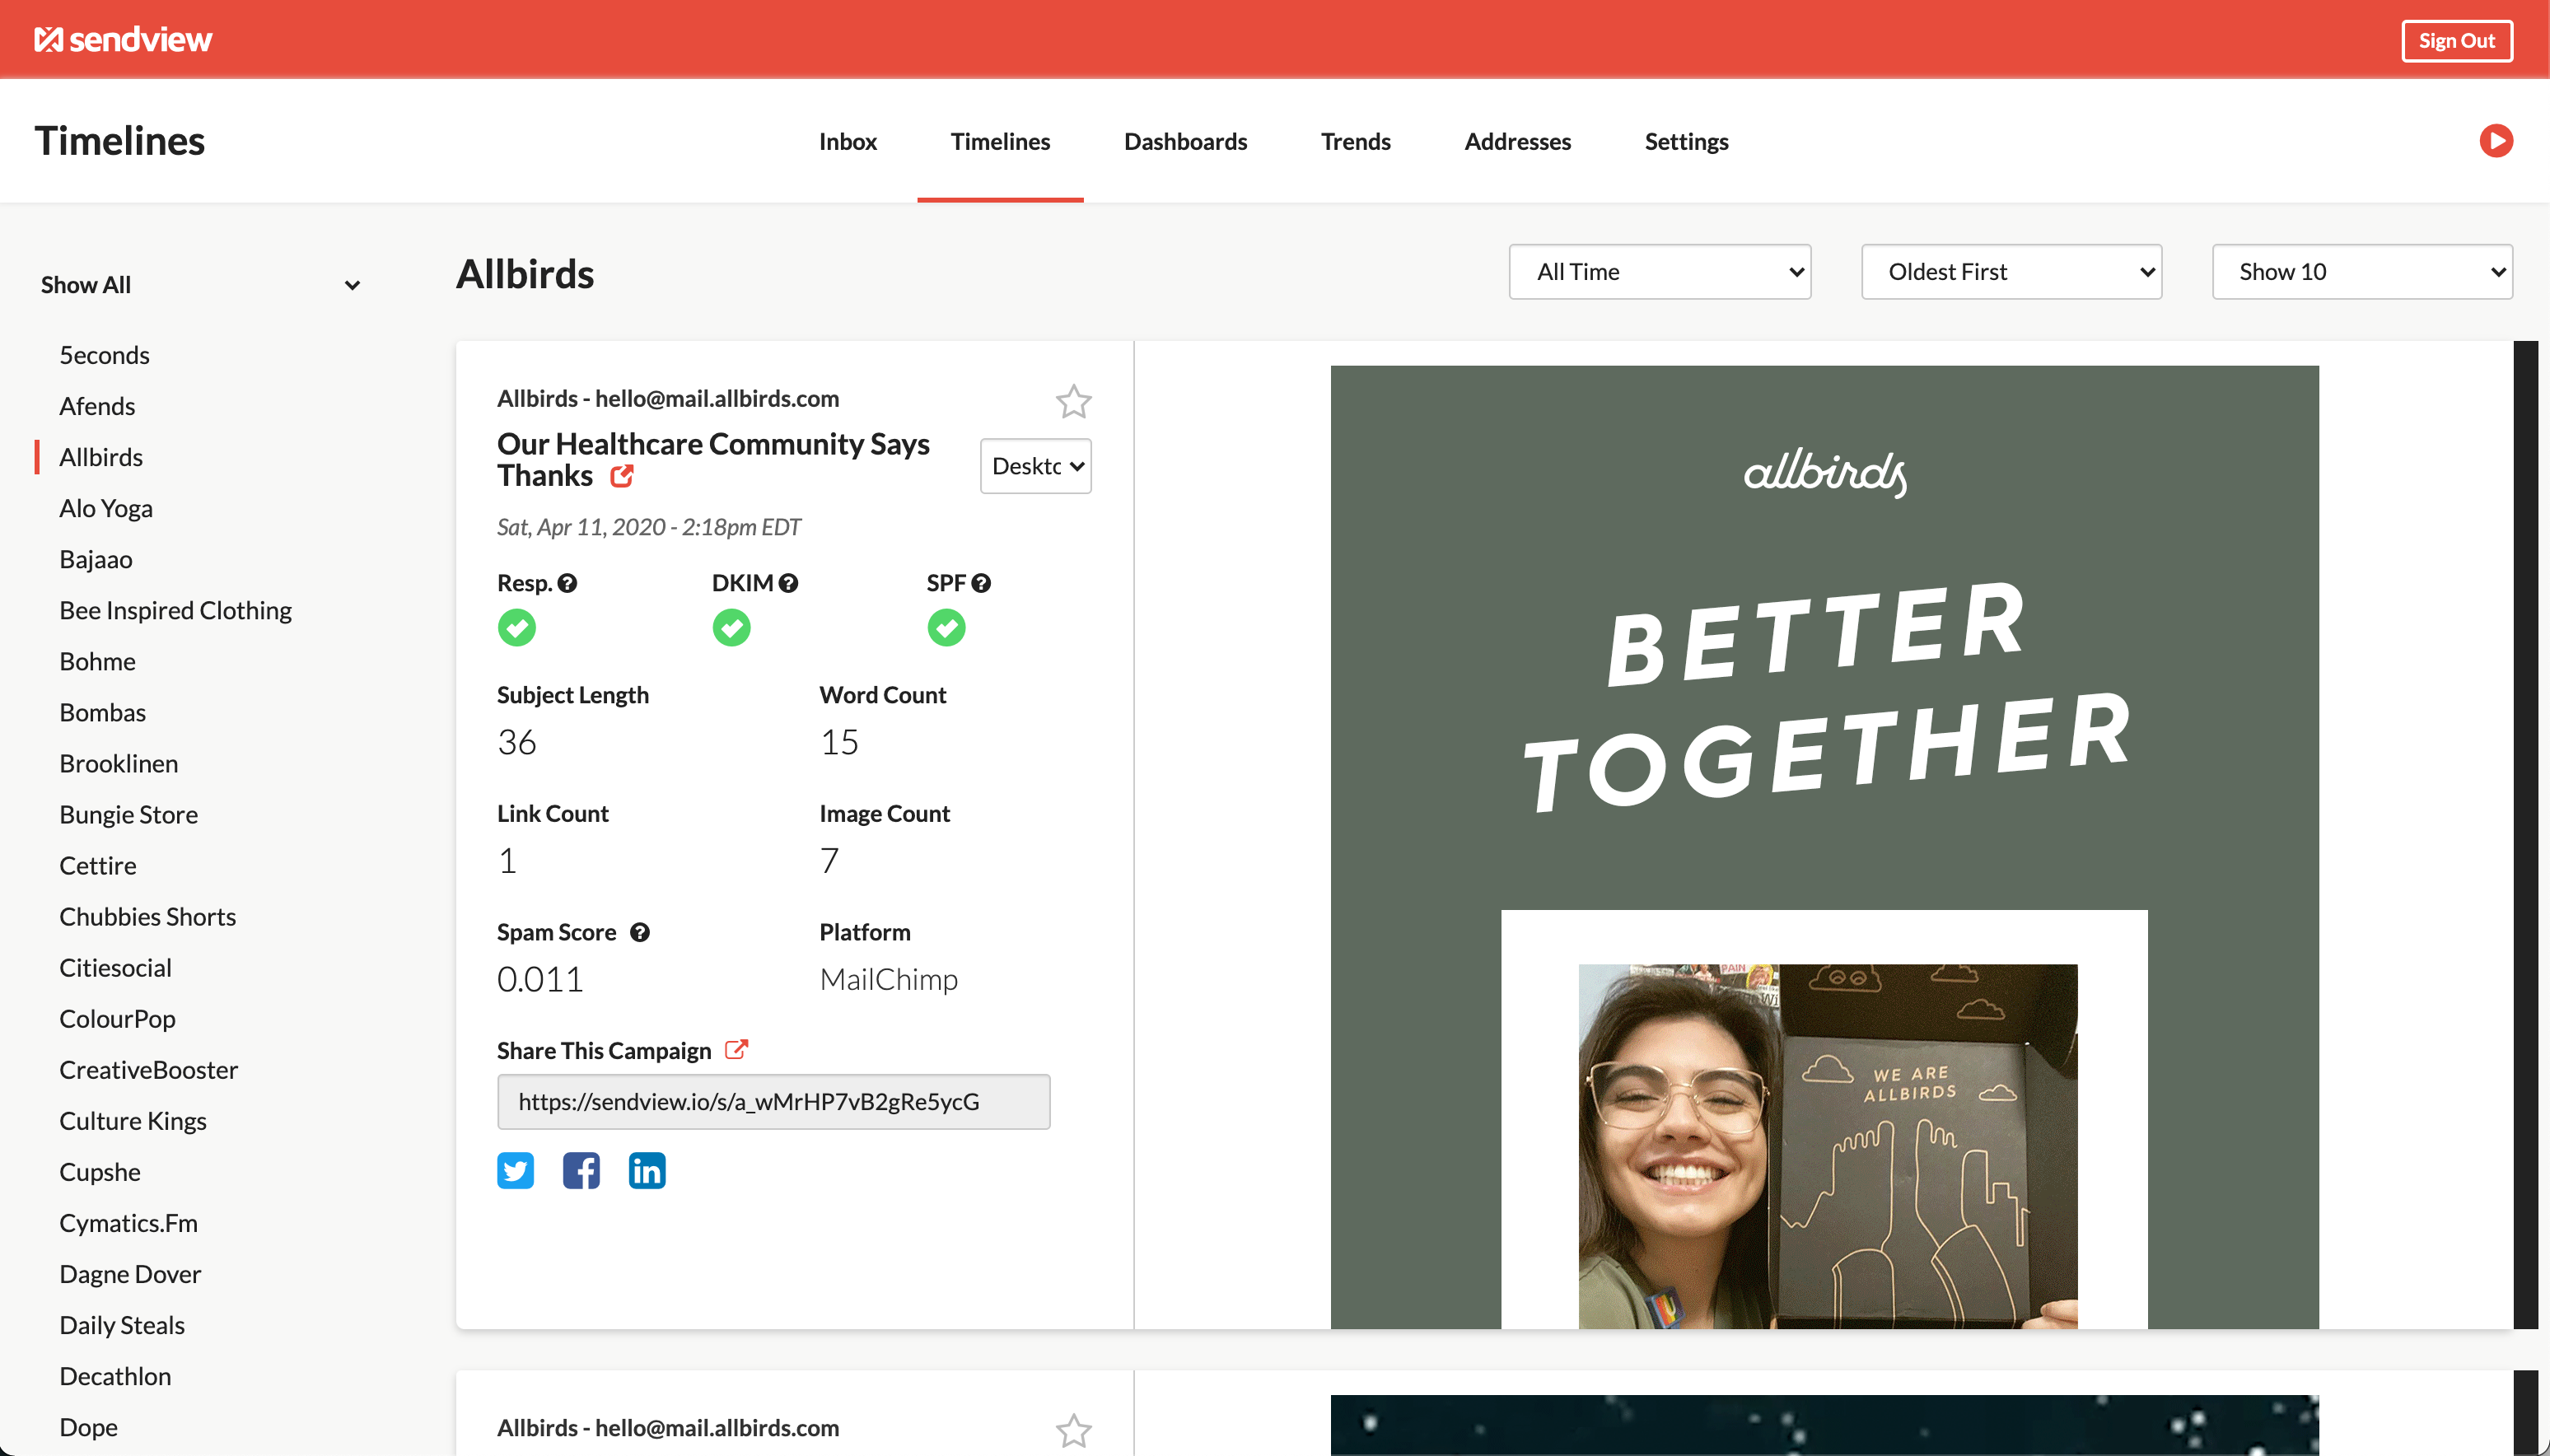Select Bee Inspired Clothing in the sidebar
Image resolution: width=2550 pixels, height=1456 pixels.
pyautogui.click(x=175, y=610)
